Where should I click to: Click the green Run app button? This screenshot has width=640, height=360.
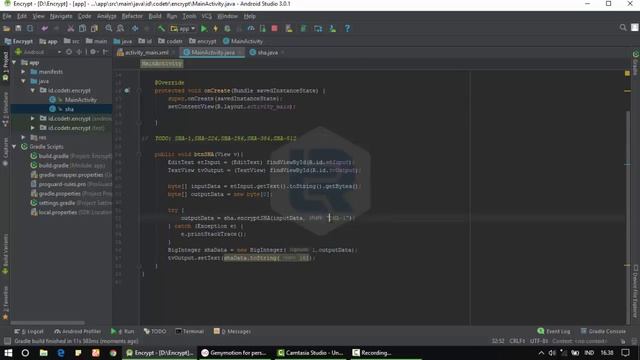click(x=204, y=29)
